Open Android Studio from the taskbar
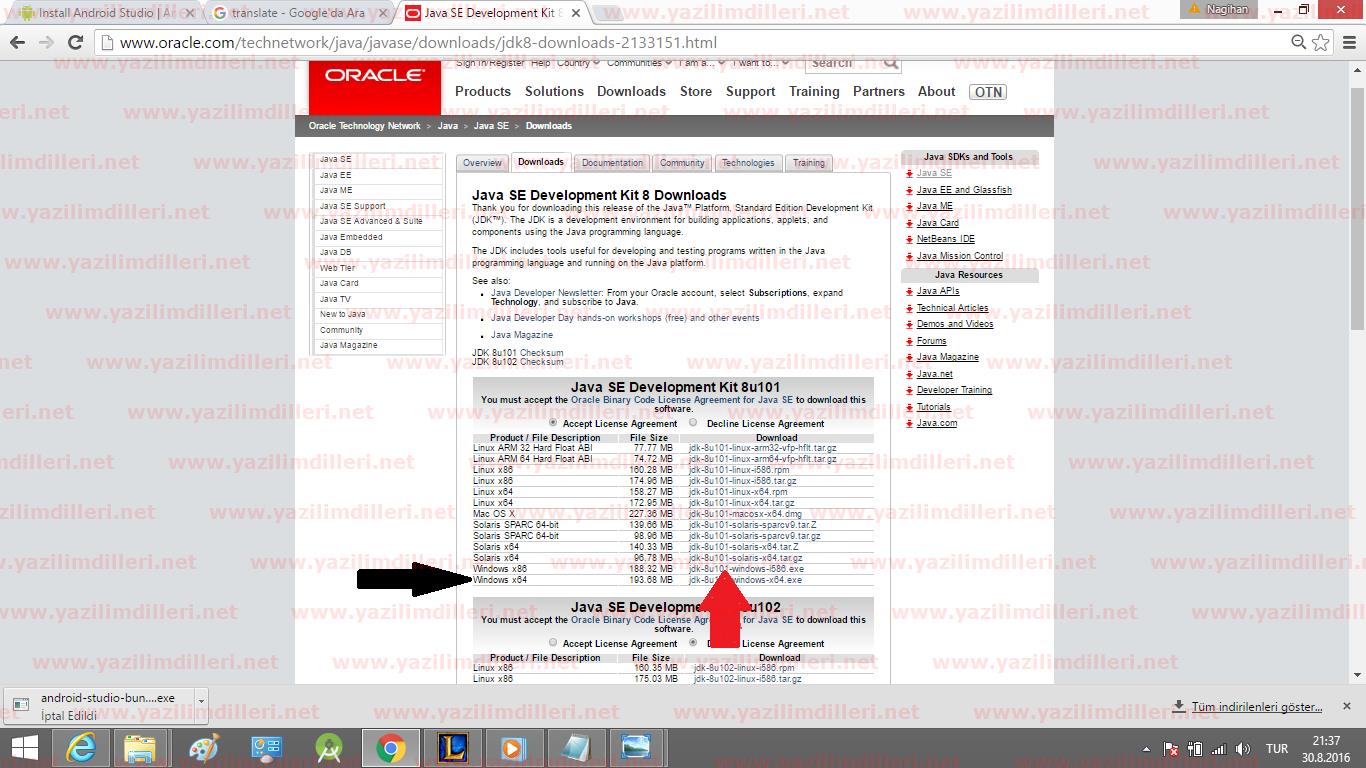Viewport: 1366px width, 768px height. 328,748
